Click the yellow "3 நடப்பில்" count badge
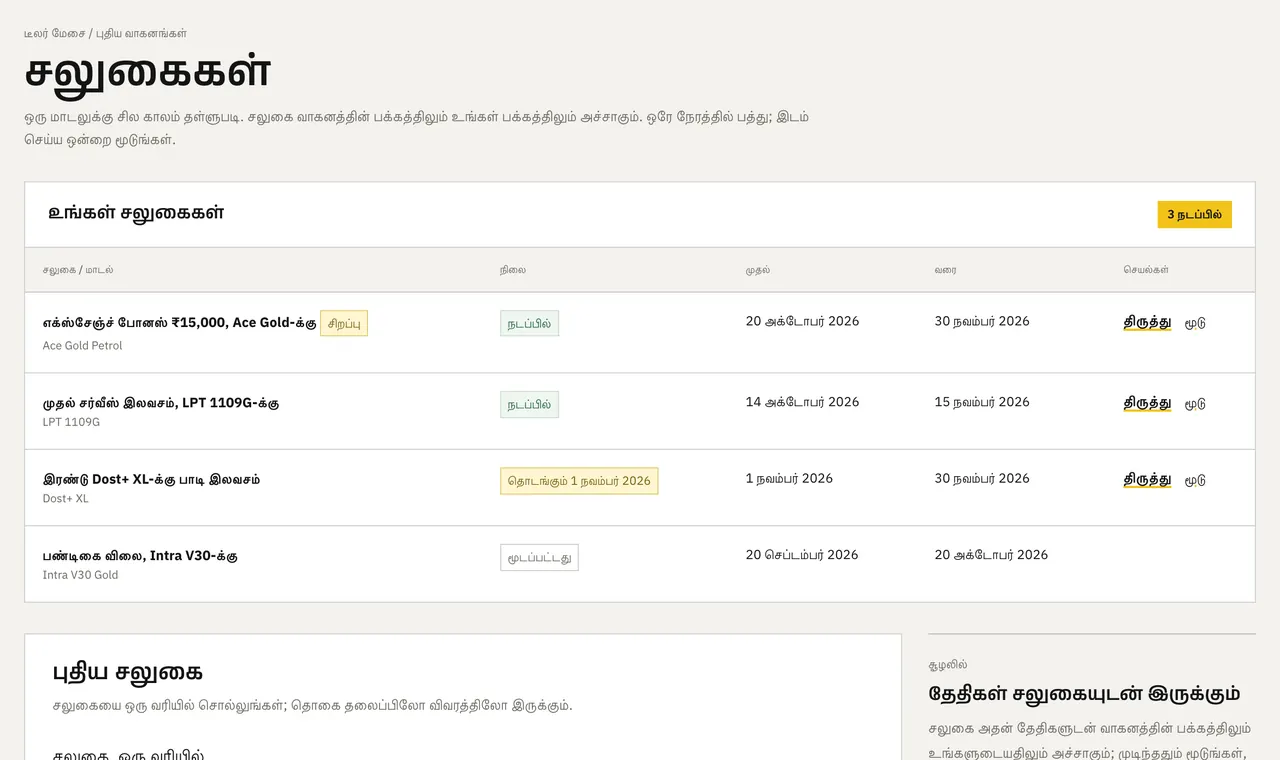1280x760 pixels. [1194, 214]
